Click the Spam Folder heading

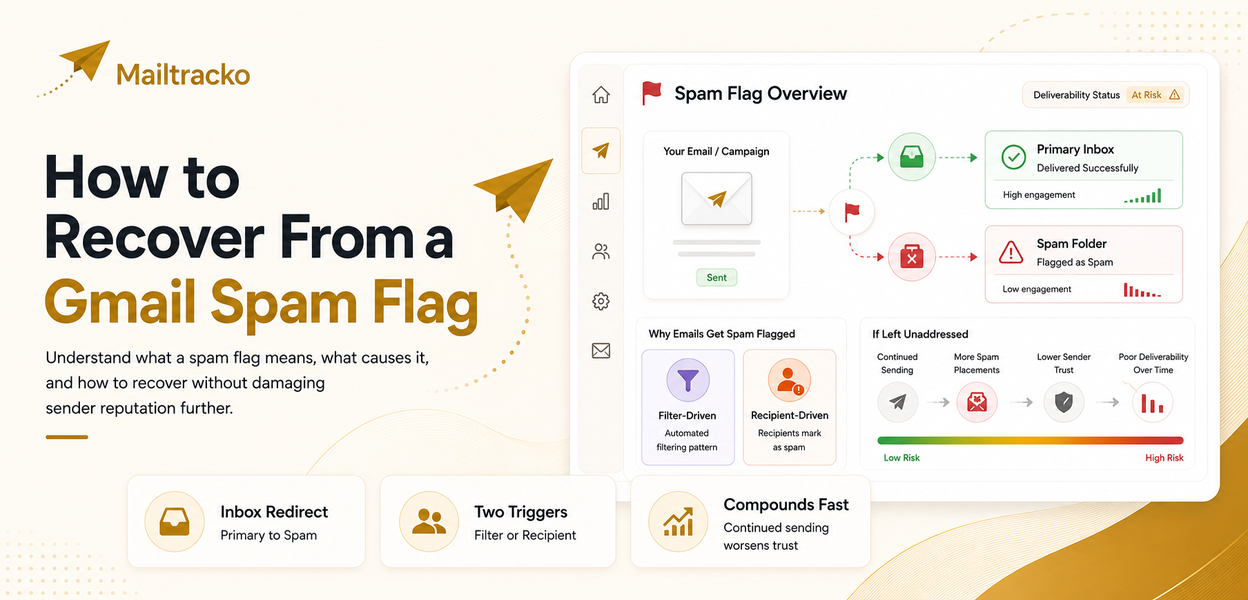pos(1071,243)
